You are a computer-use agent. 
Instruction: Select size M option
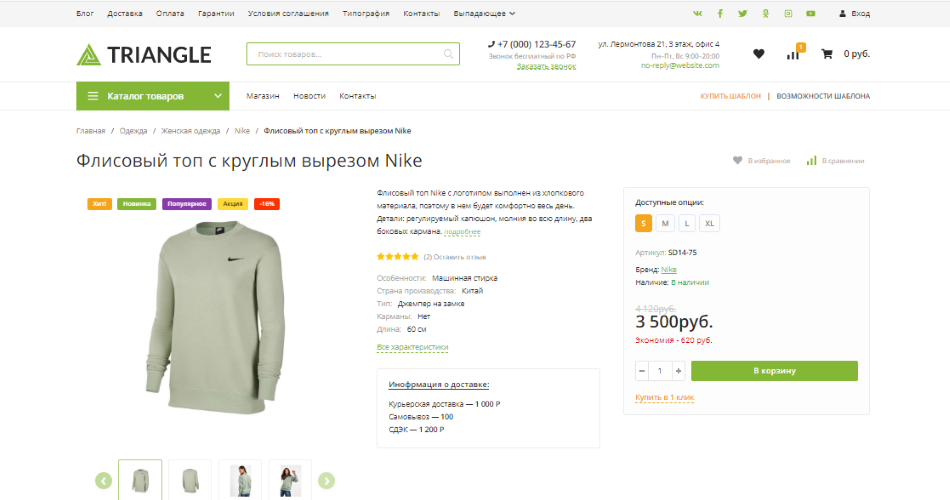click(x=666, y=223)
